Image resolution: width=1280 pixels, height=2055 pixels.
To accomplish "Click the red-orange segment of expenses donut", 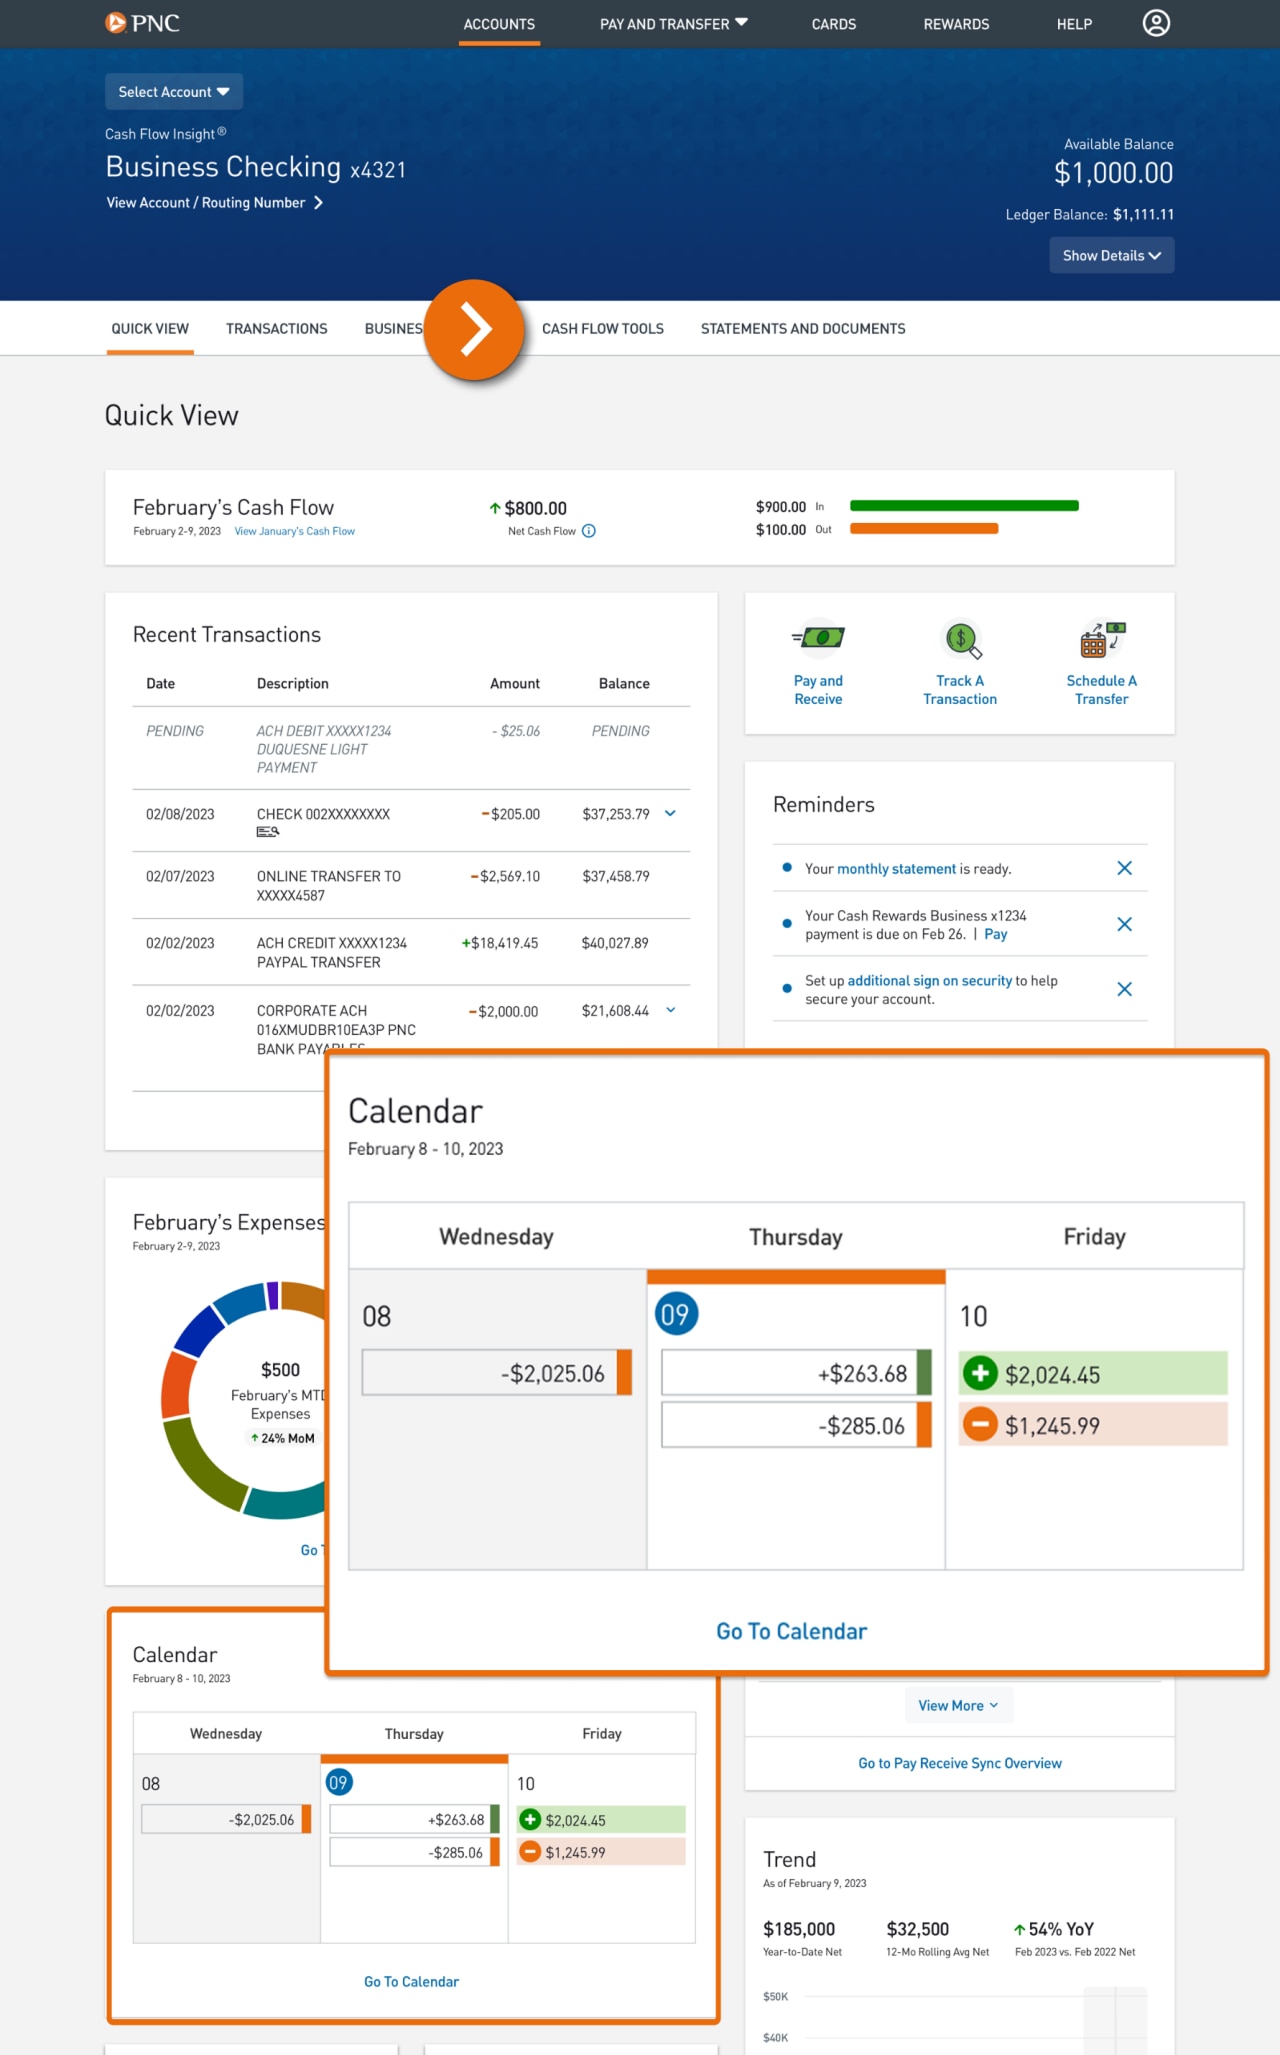I will 177,1384.
